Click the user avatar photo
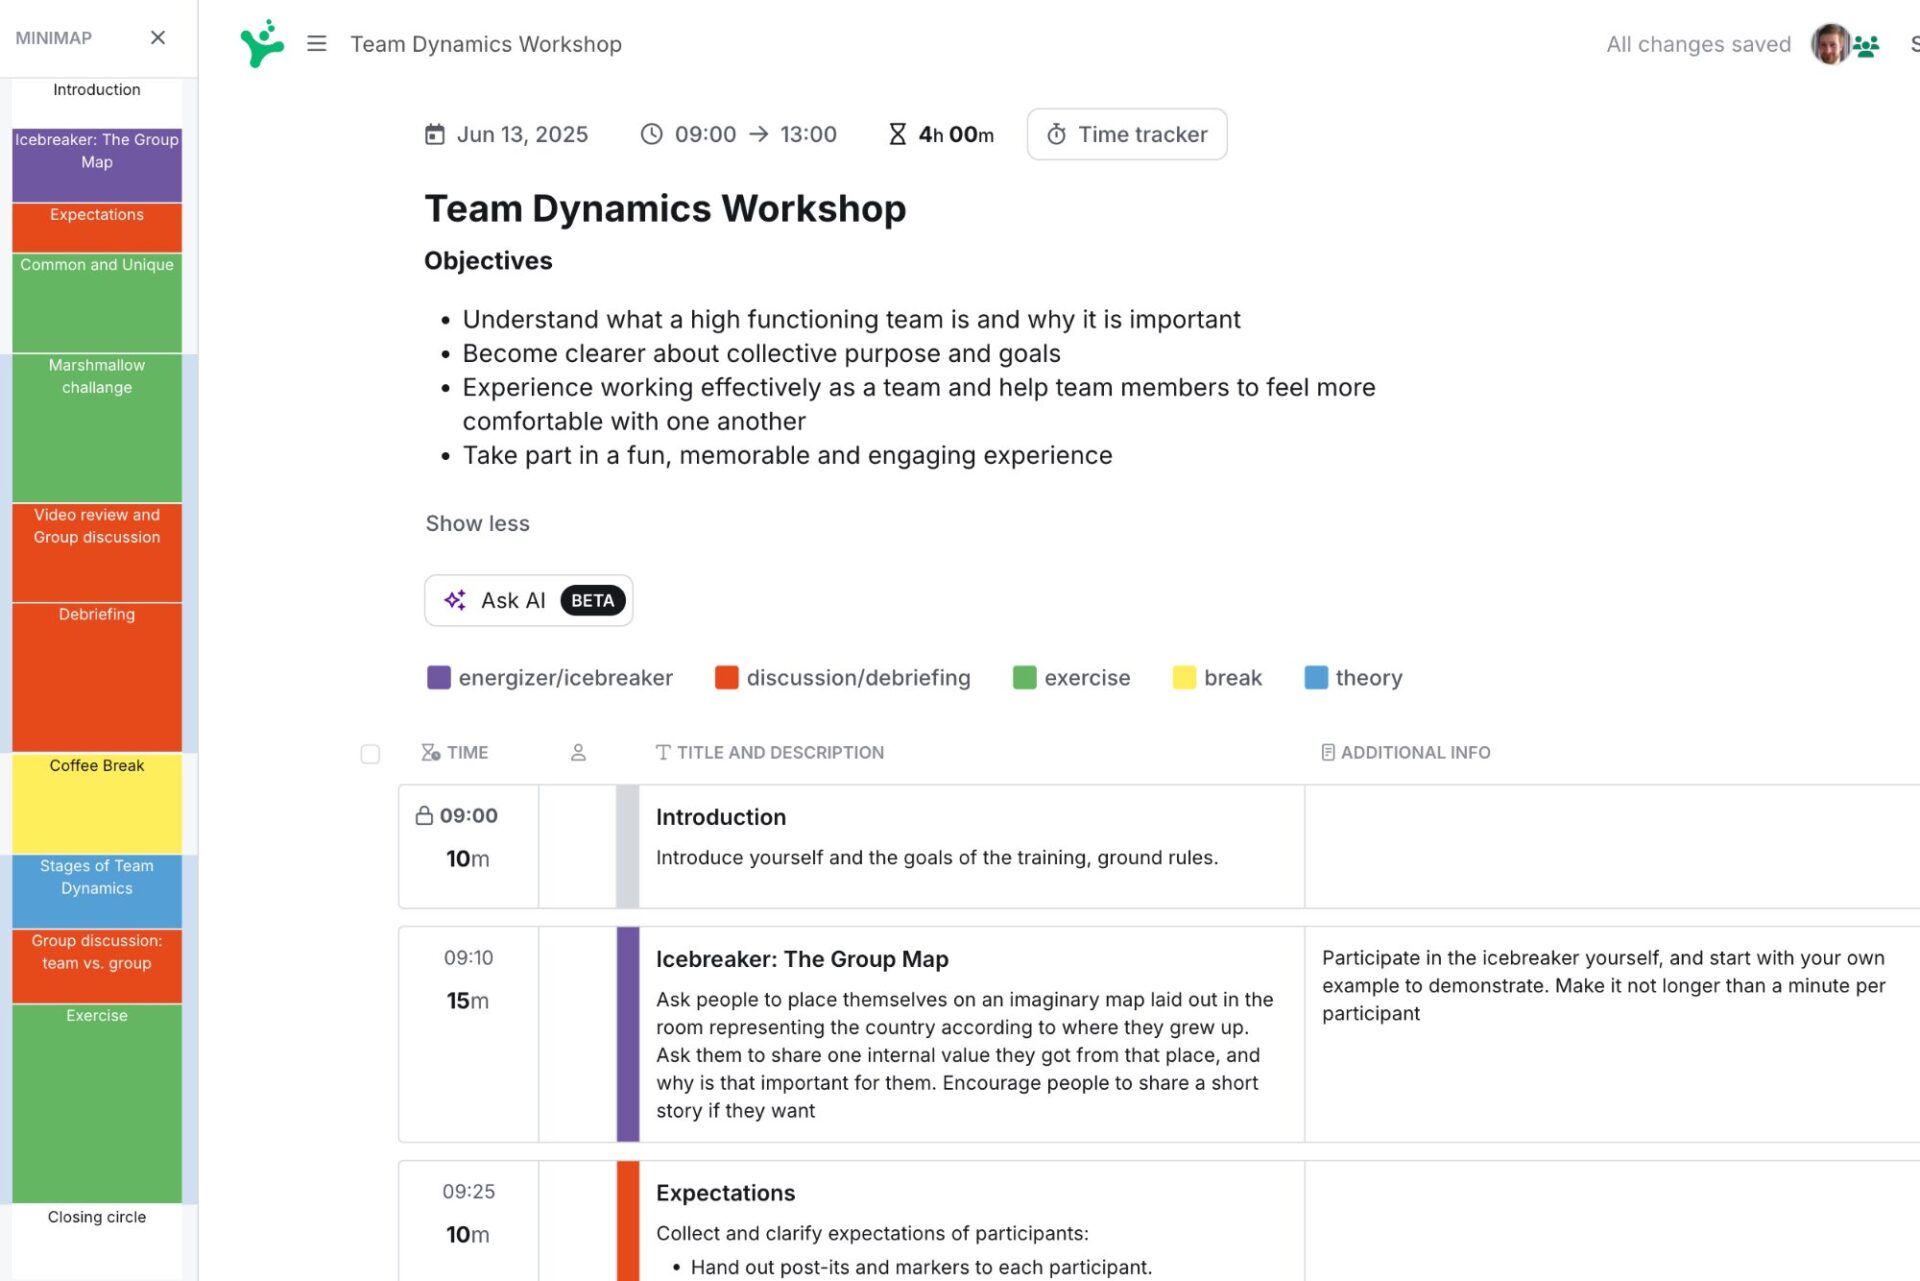The width and height of the screenshot is (1920, 1281). click(x=1829, y=44)
